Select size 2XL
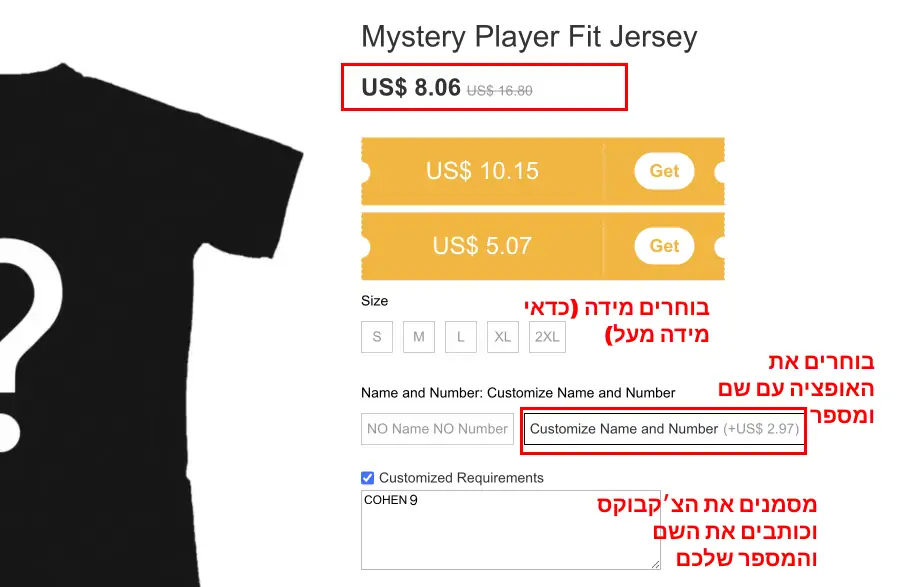This screenshot has width=903, height=587. coord(547,336)
